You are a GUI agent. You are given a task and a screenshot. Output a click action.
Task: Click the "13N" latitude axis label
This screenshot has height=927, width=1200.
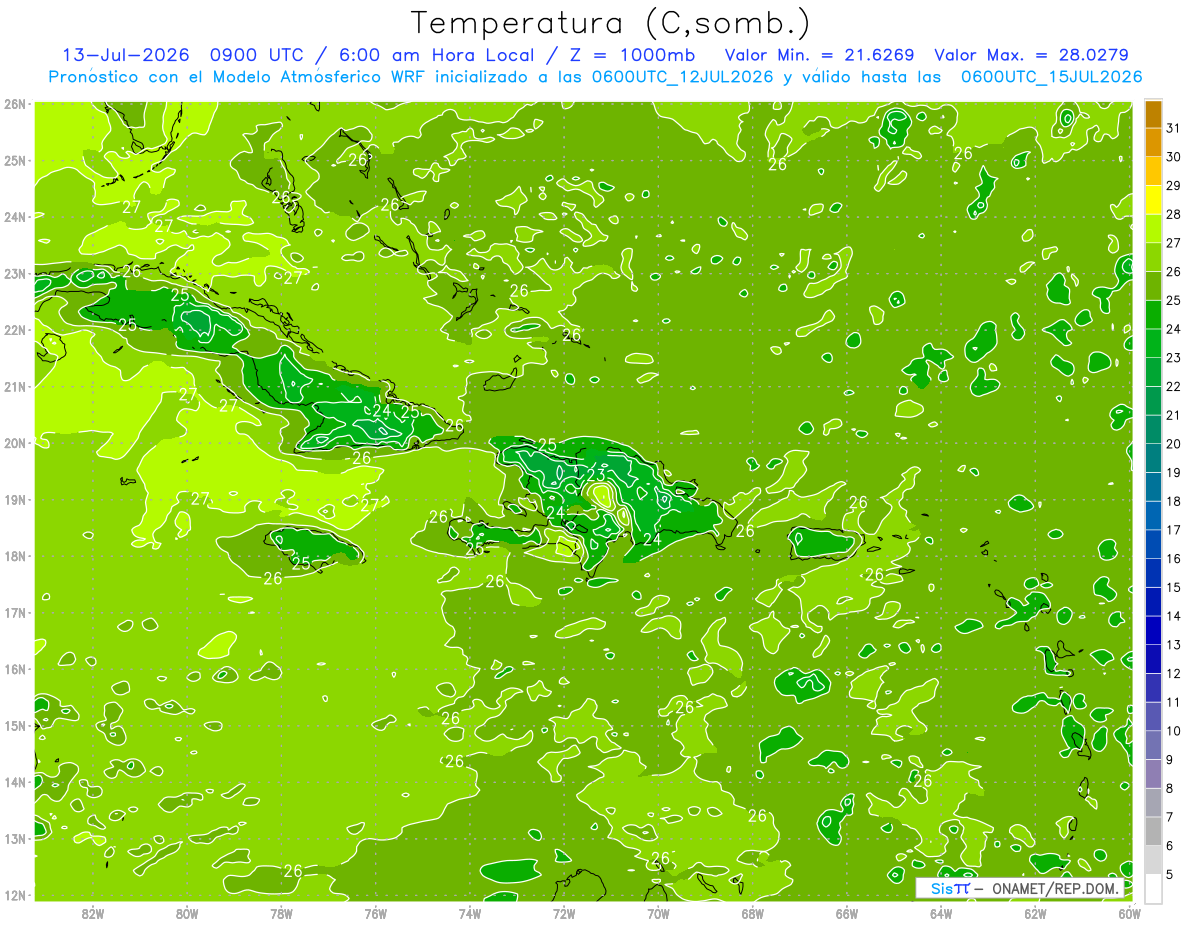pos(15,838)
